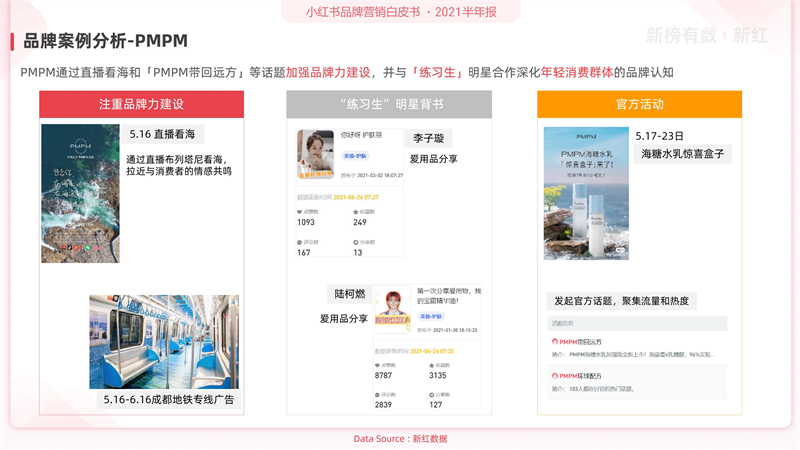800x450 pixels.
Task: Click the 2021-06-26 07:27 update timestamp
Action: tap(356, 197)
